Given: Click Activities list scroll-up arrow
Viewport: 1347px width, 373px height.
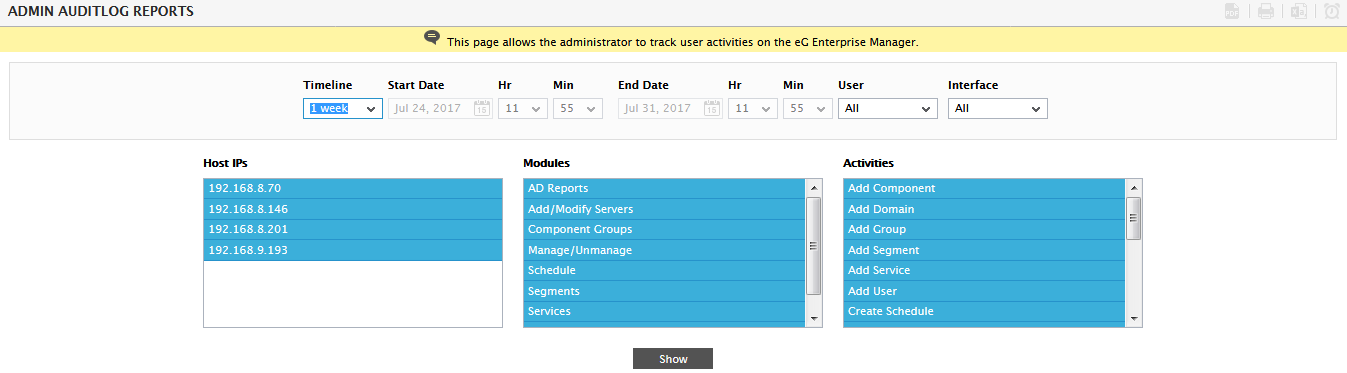Looking at the screenshot, I should pyautogui.click(x=1134, y=188).
